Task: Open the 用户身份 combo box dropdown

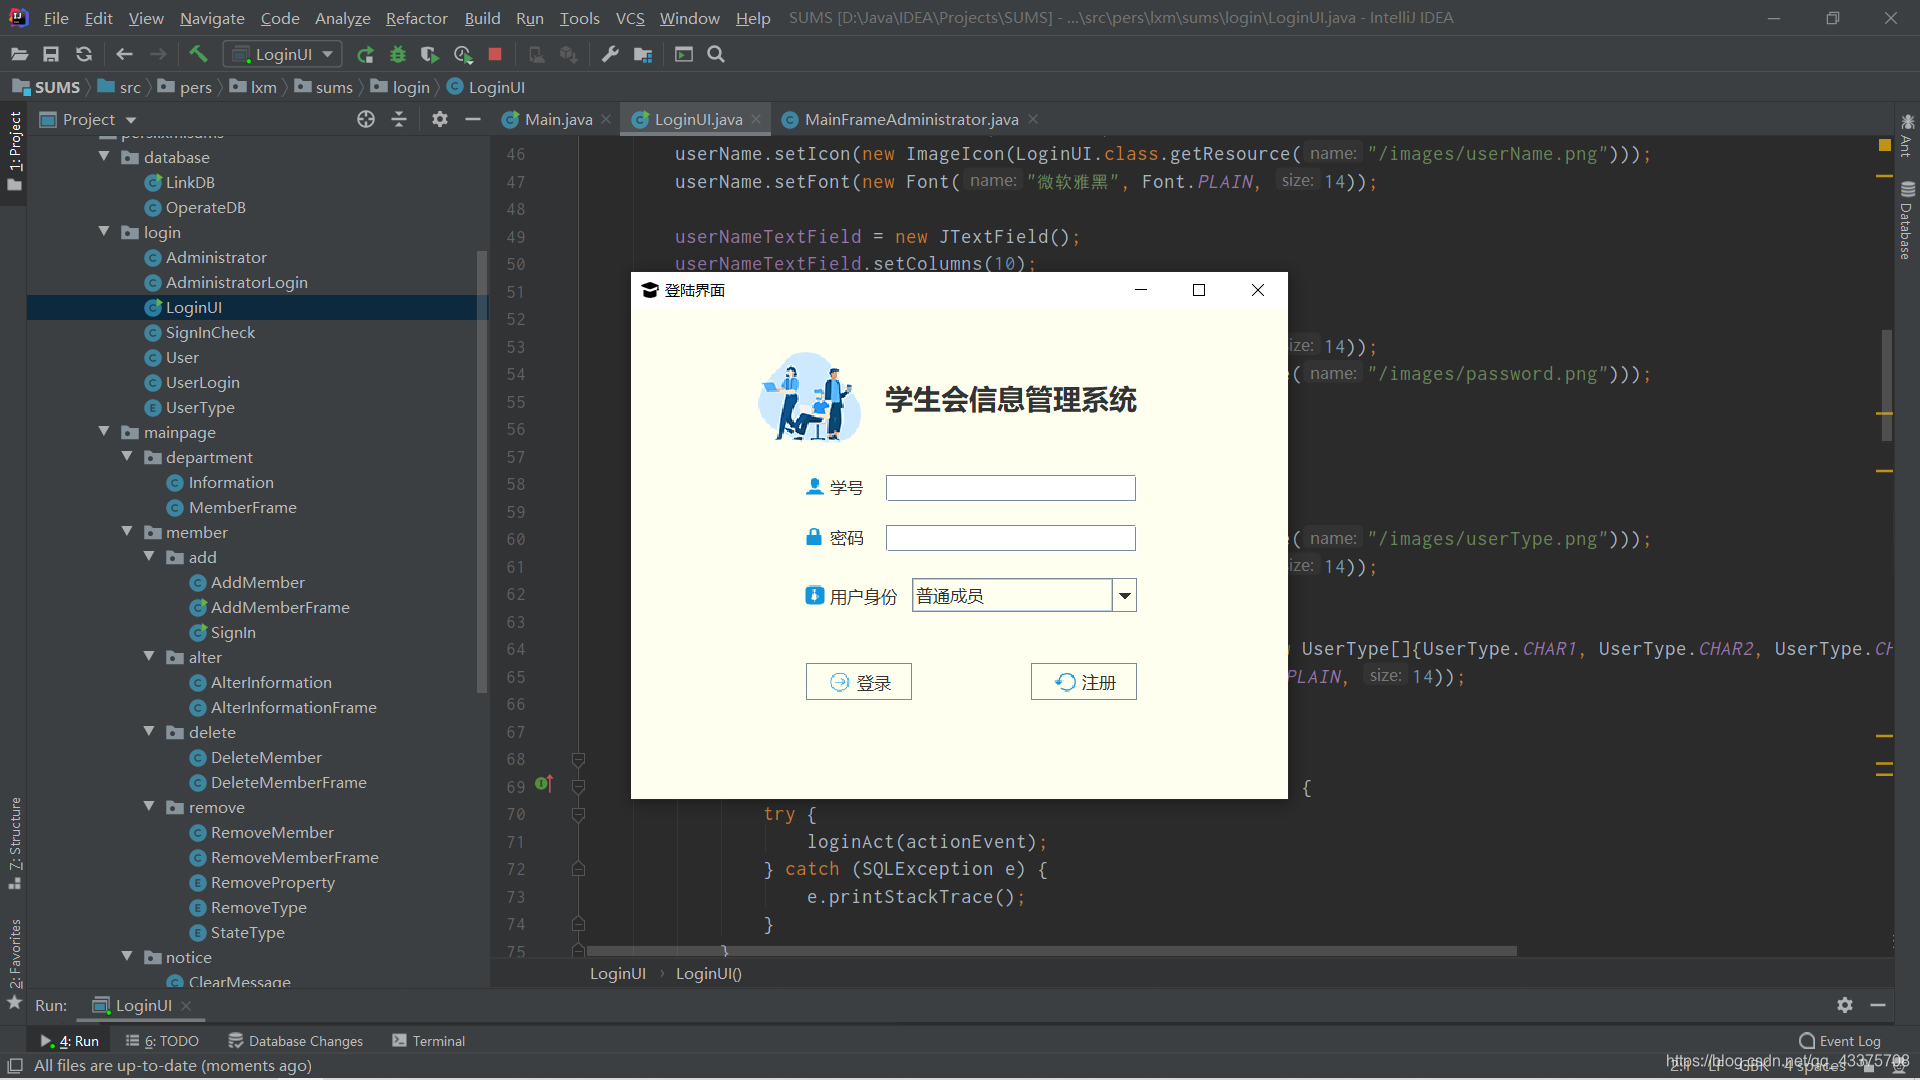Action: tap(1125, 596)
